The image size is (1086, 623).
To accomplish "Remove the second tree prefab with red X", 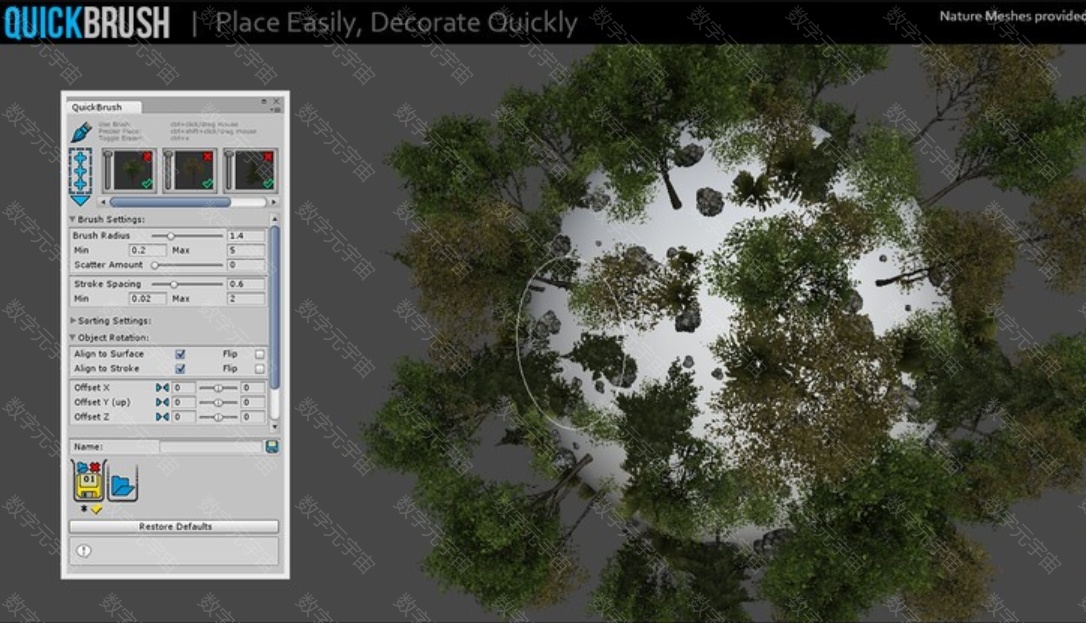I will click(x=207, y=157).
